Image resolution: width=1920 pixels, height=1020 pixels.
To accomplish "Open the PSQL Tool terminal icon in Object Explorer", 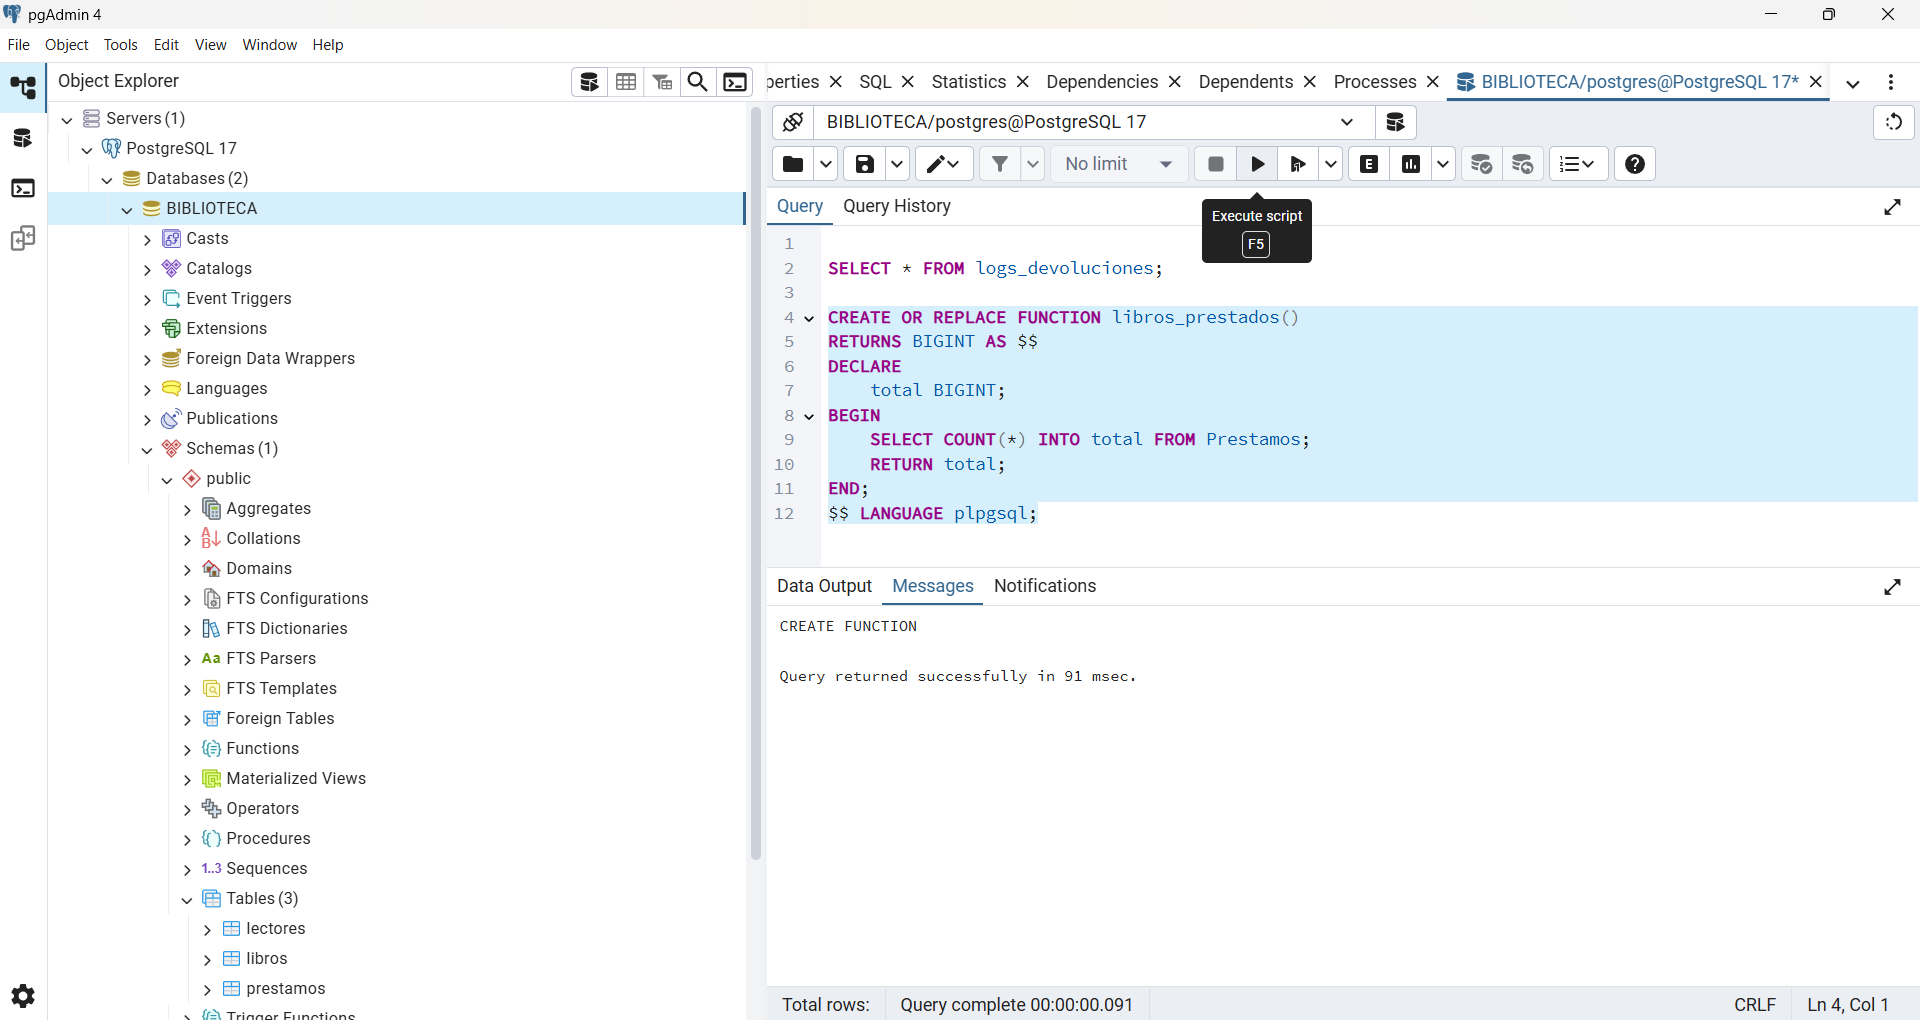I will point(735,82).
